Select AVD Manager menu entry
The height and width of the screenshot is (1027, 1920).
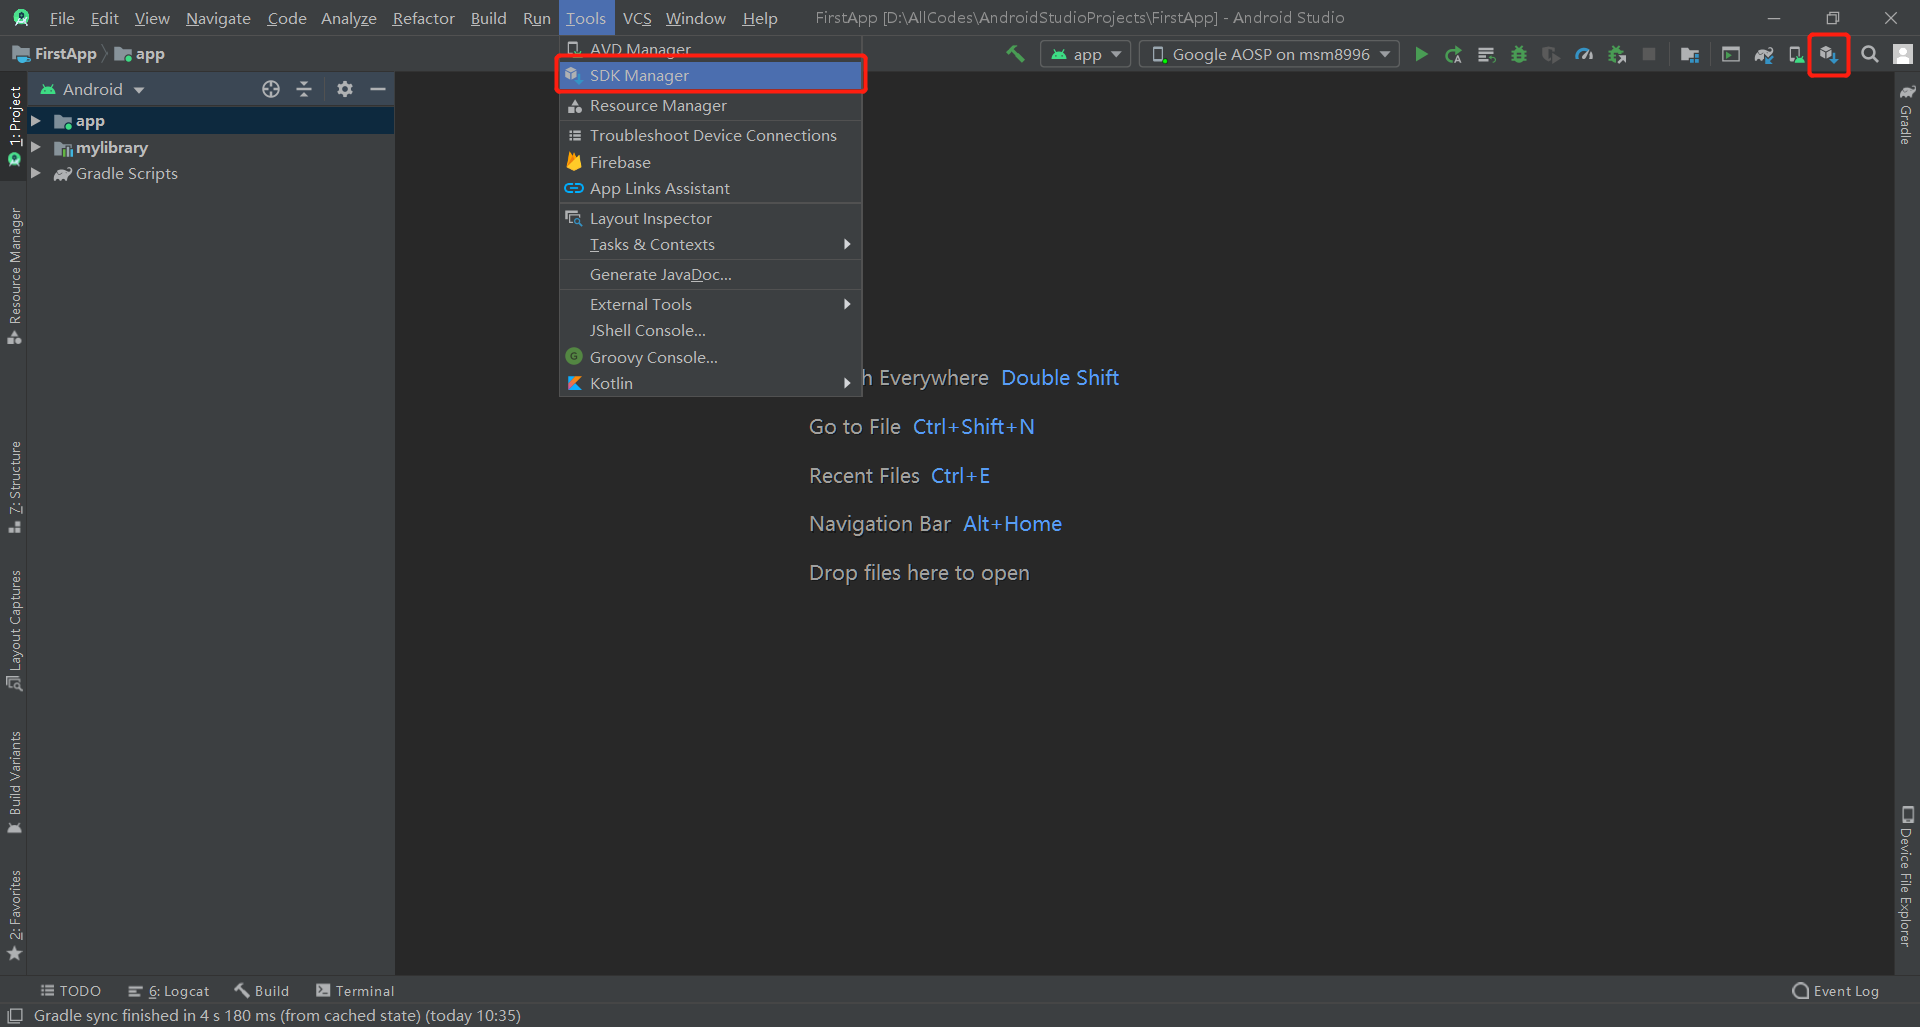(x=710, y=49)
